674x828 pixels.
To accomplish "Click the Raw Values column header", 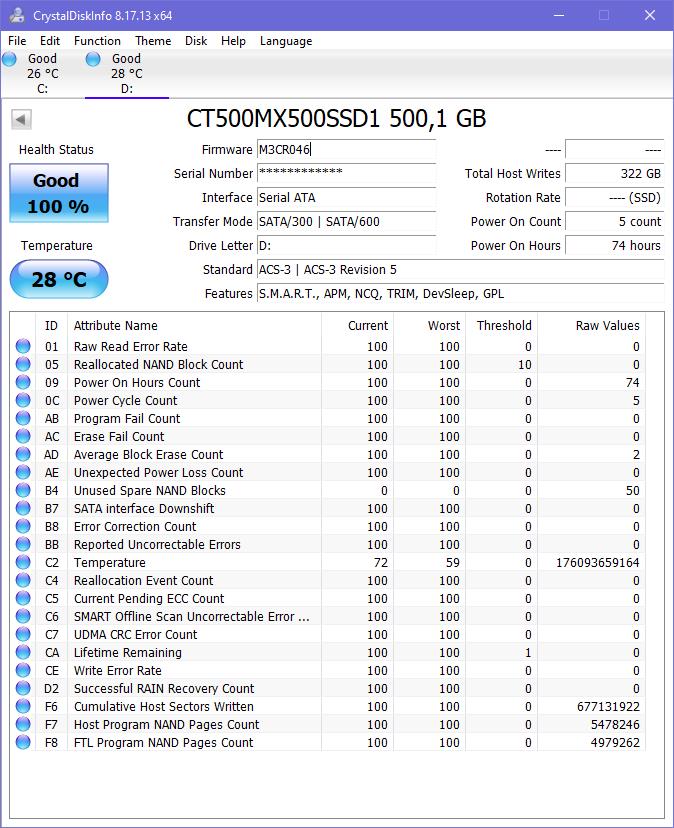I will point(592,325).
